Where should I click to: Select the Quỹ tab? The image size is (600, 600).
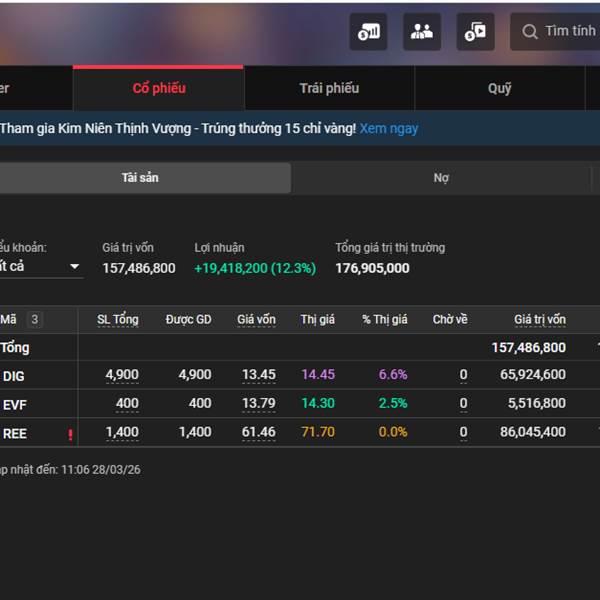(499, 88)
